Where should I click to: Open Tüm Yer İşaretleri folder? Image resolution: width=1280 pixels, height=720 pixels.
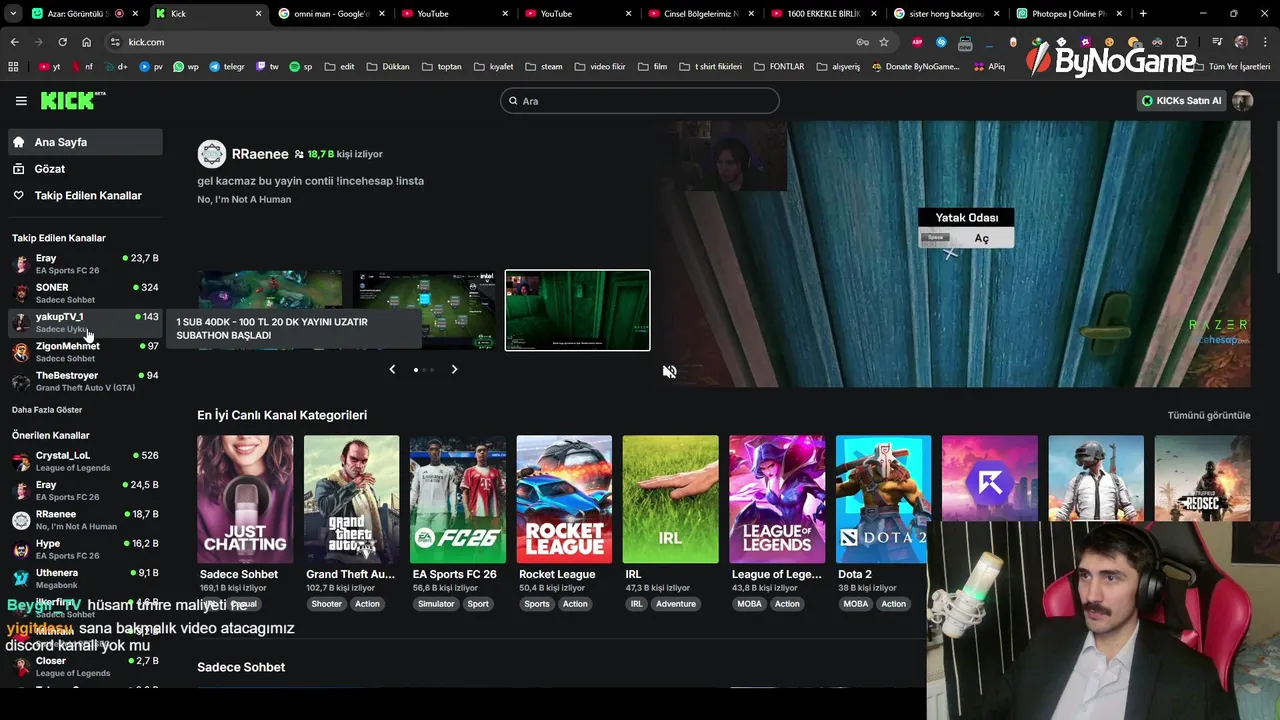[x=1232, y=67]
